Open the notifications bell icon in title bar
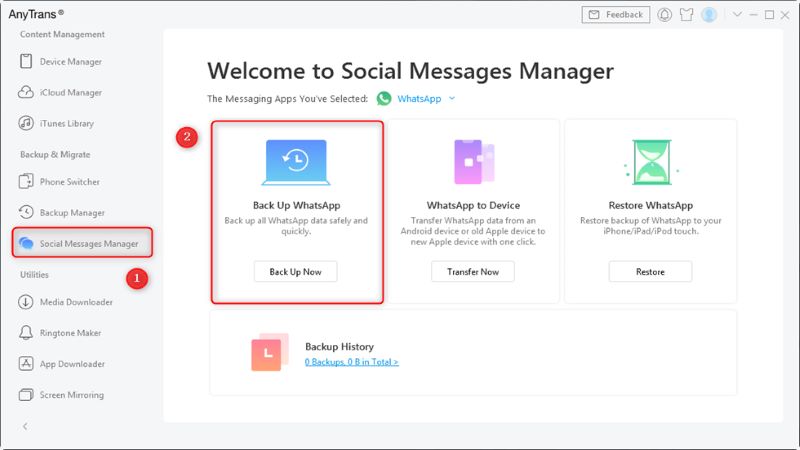Image resolution: width=800 pixels, height=450 pixels. (664, 15)
